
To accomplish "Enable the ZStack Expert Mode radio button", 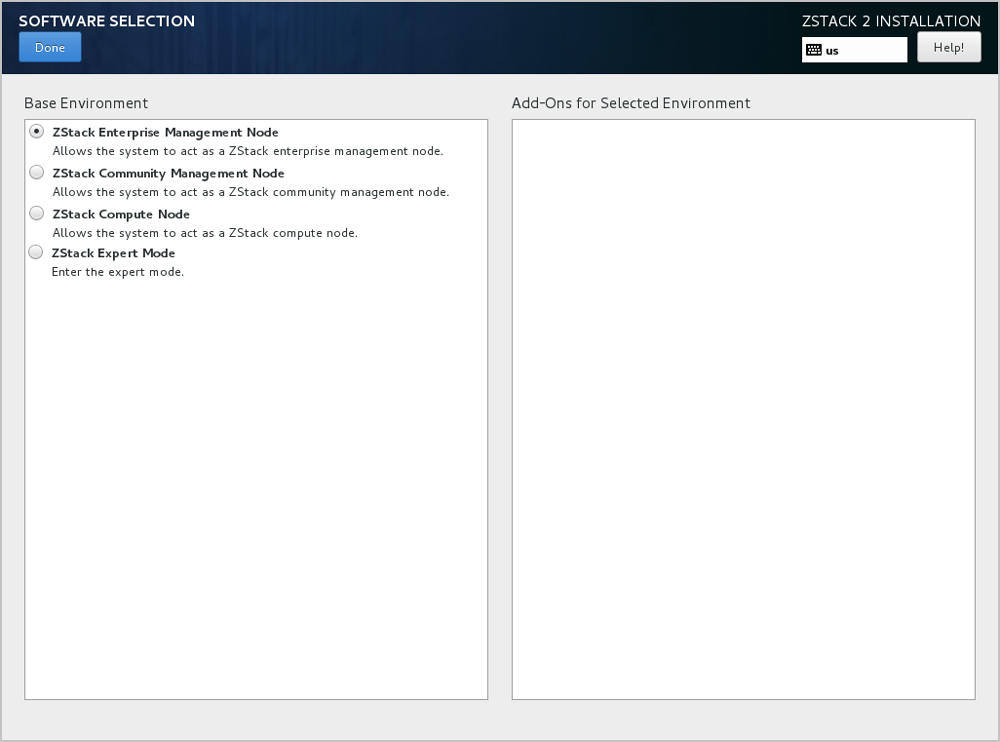I will 37,252.
